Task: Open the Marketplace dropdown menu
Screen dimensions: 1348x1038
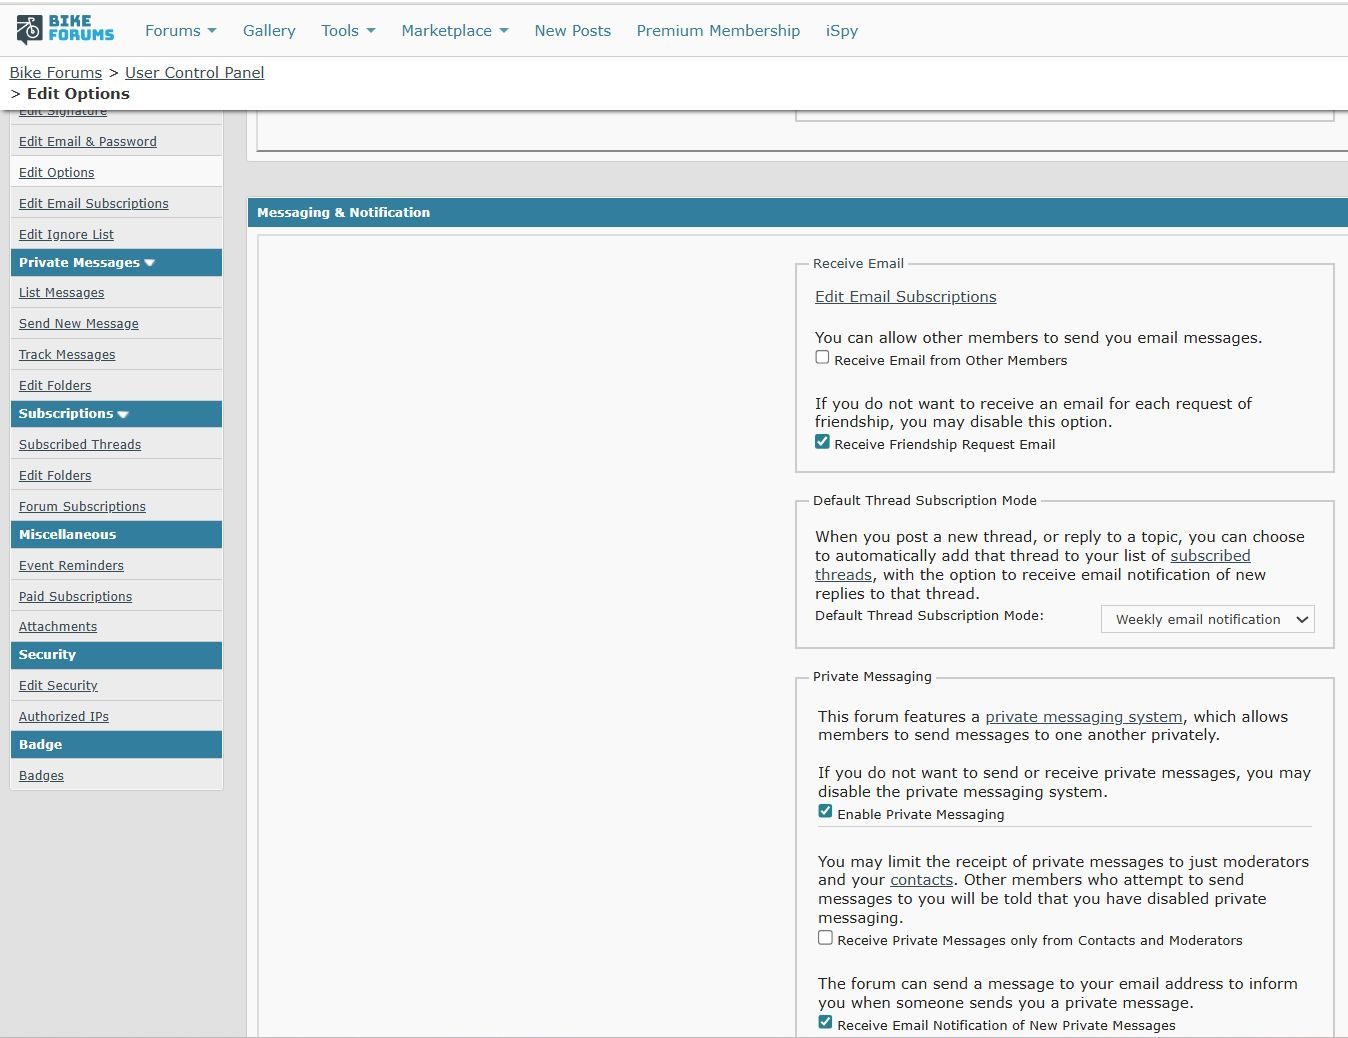Action: point(454,31)
